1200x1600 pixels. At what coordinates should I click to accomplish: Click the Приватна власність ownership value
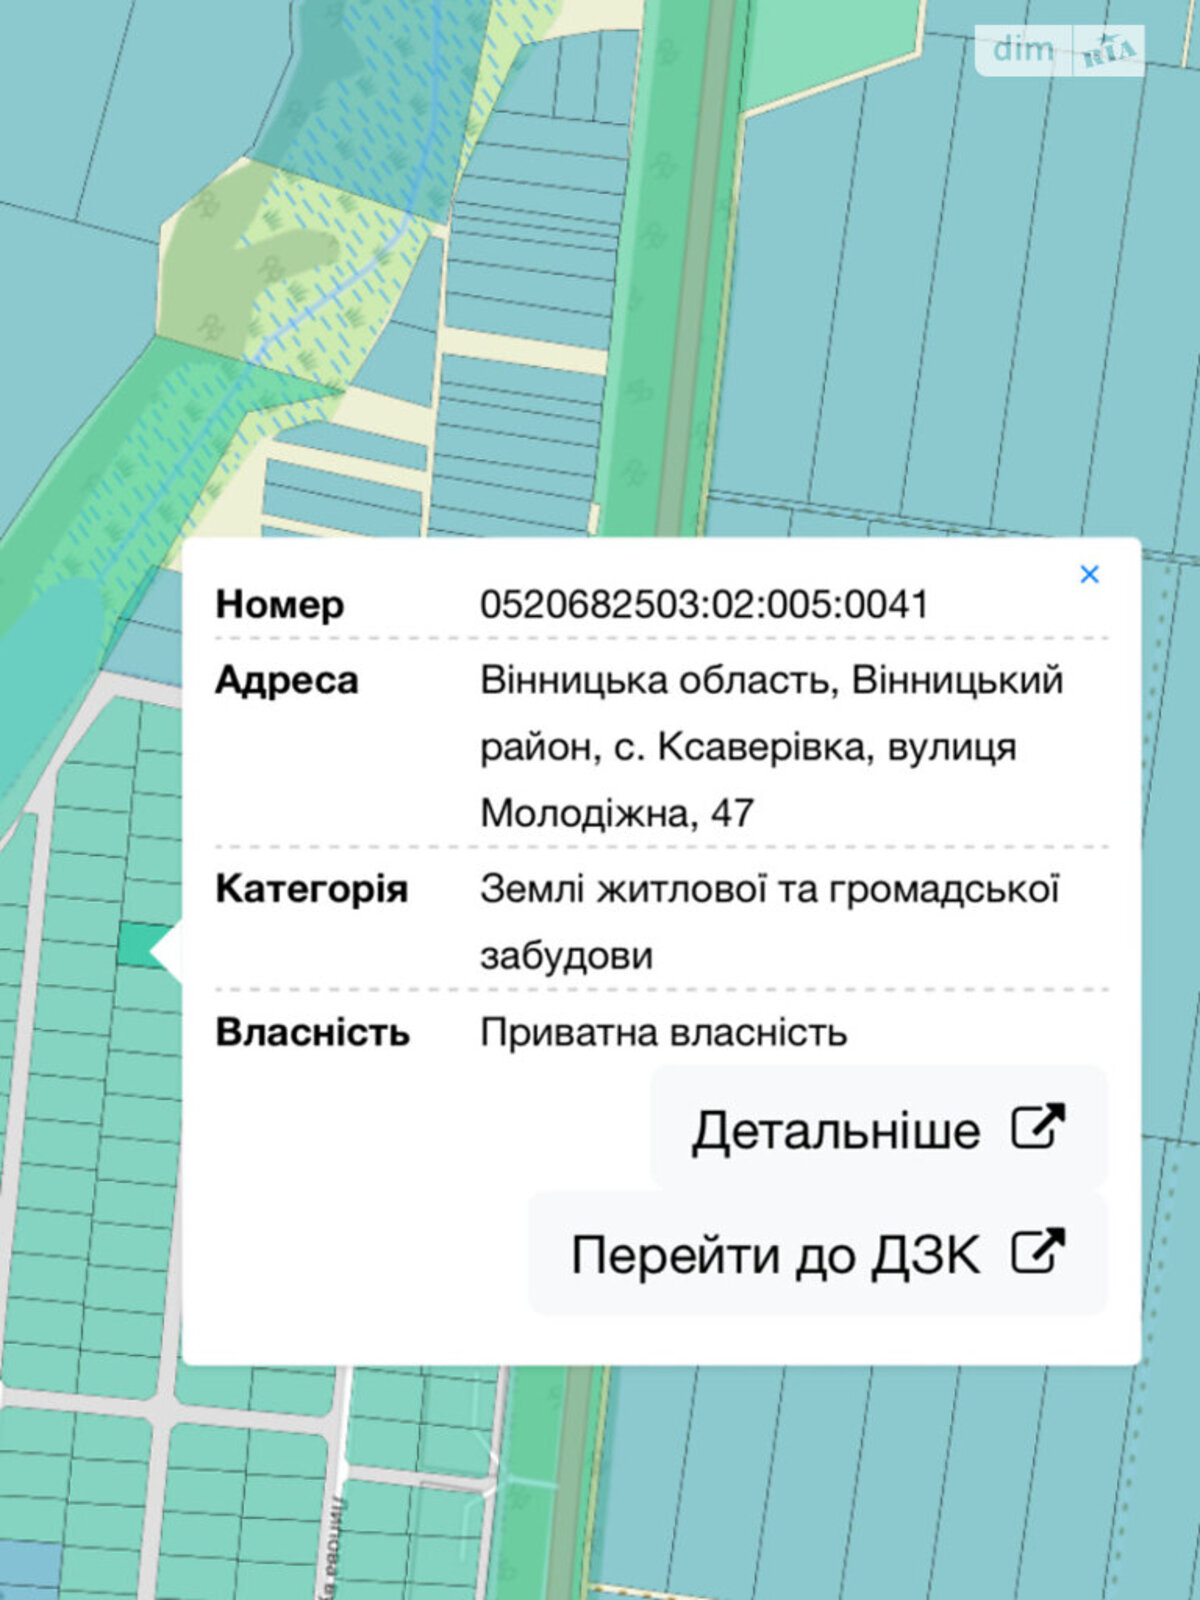663,1033
